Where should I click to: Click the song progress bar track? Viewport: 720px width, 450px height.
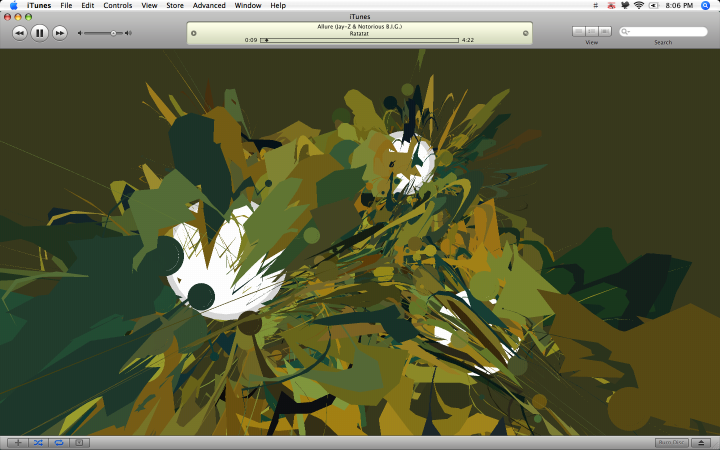pyautogui.click(x=359, y=40)
